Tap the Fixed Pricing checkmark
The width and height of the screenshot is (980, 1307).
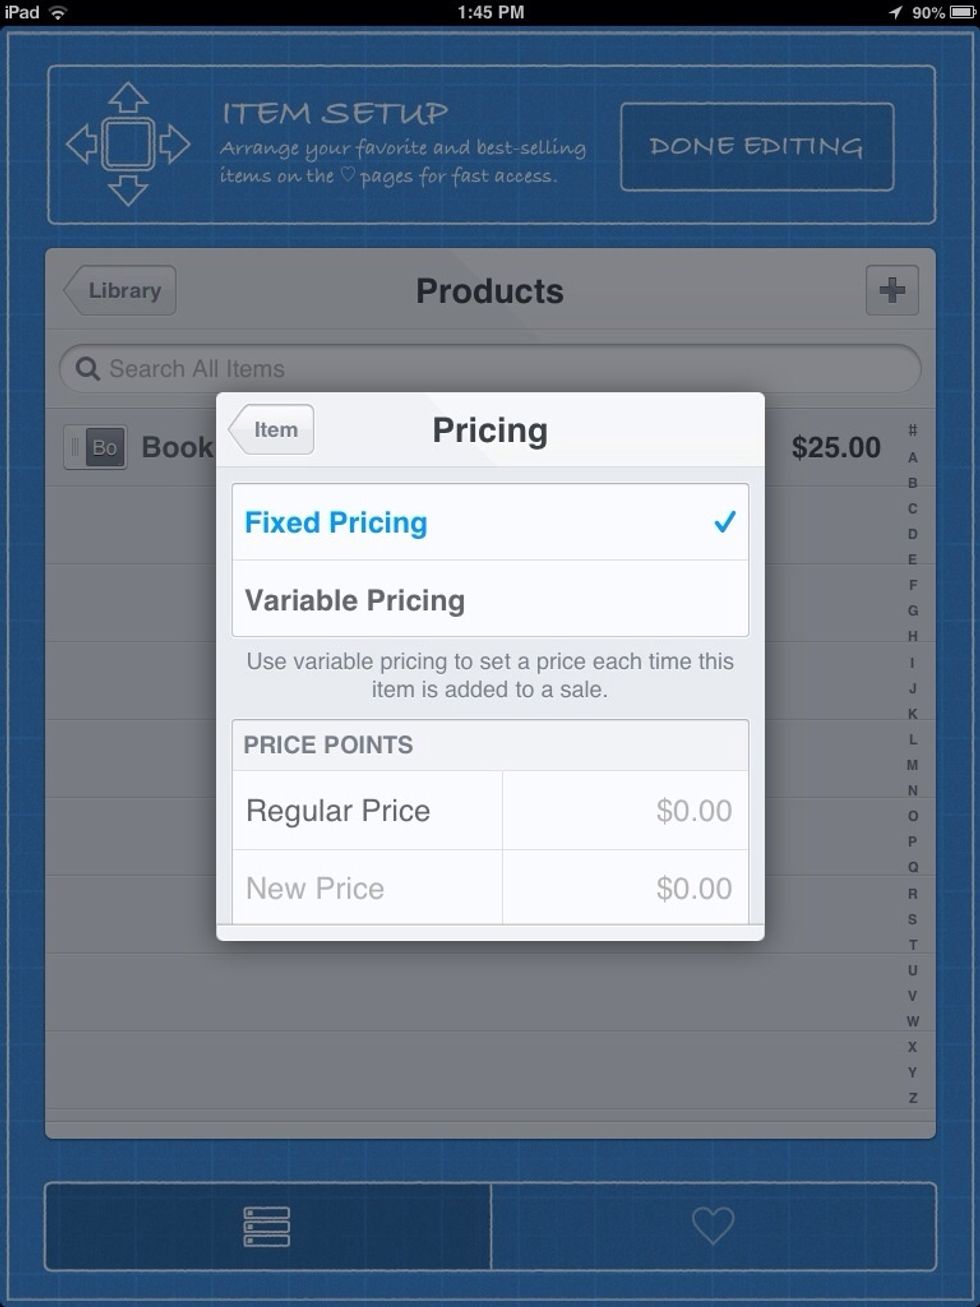coord(725,522)
